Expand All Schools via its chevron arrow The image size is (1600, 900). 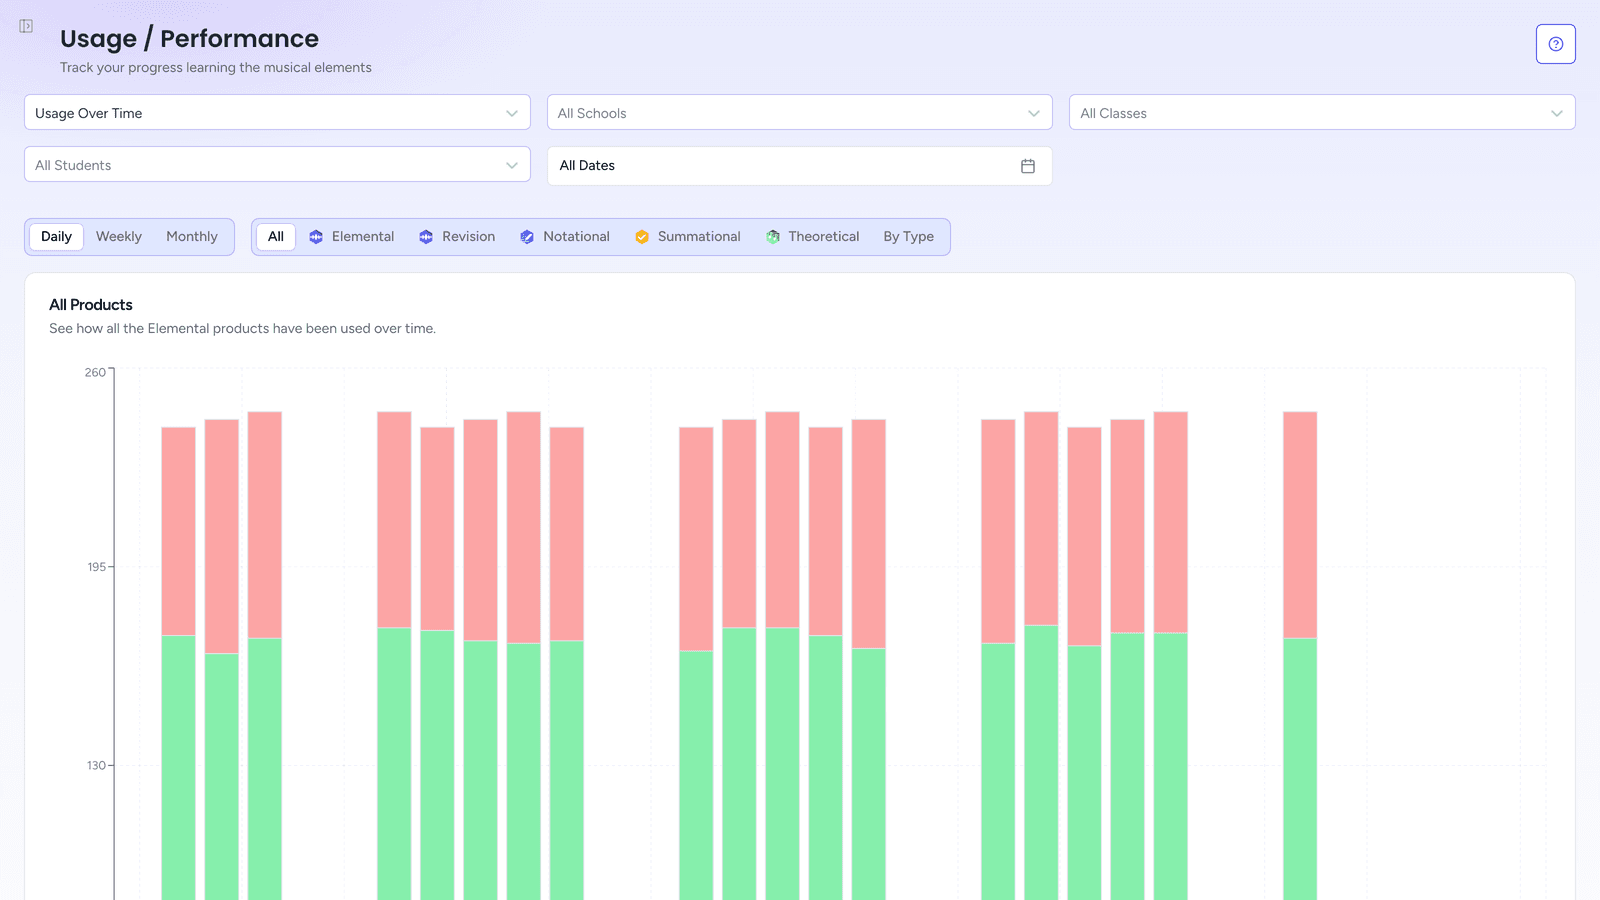[x=1034, y=114]
